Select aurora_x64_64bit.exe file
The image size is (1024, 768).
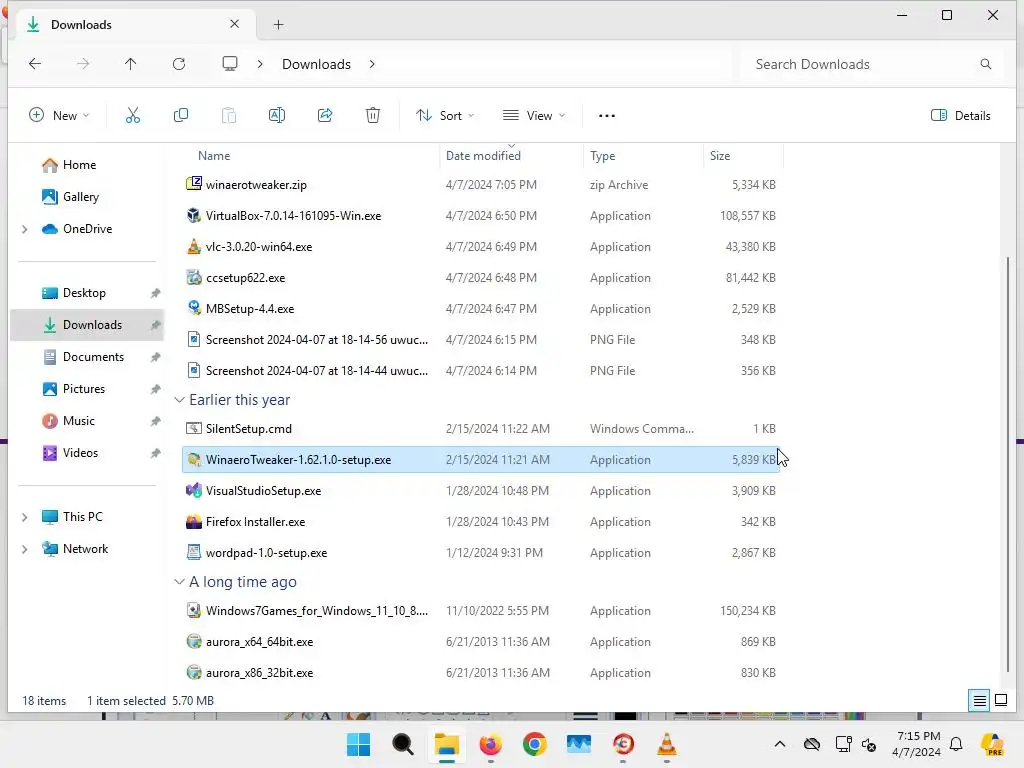coord(480,642)
